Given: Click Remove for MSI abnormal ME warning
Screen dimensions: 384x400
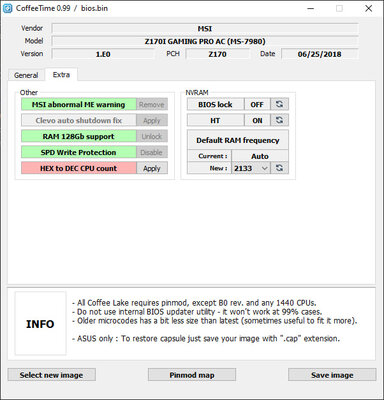Looking at the screenshot, I should [152, 104].
